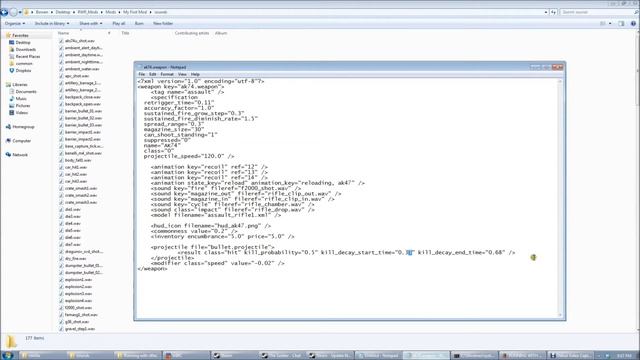
Task: Open the File menu in Notepad
Action: (142, 74)
